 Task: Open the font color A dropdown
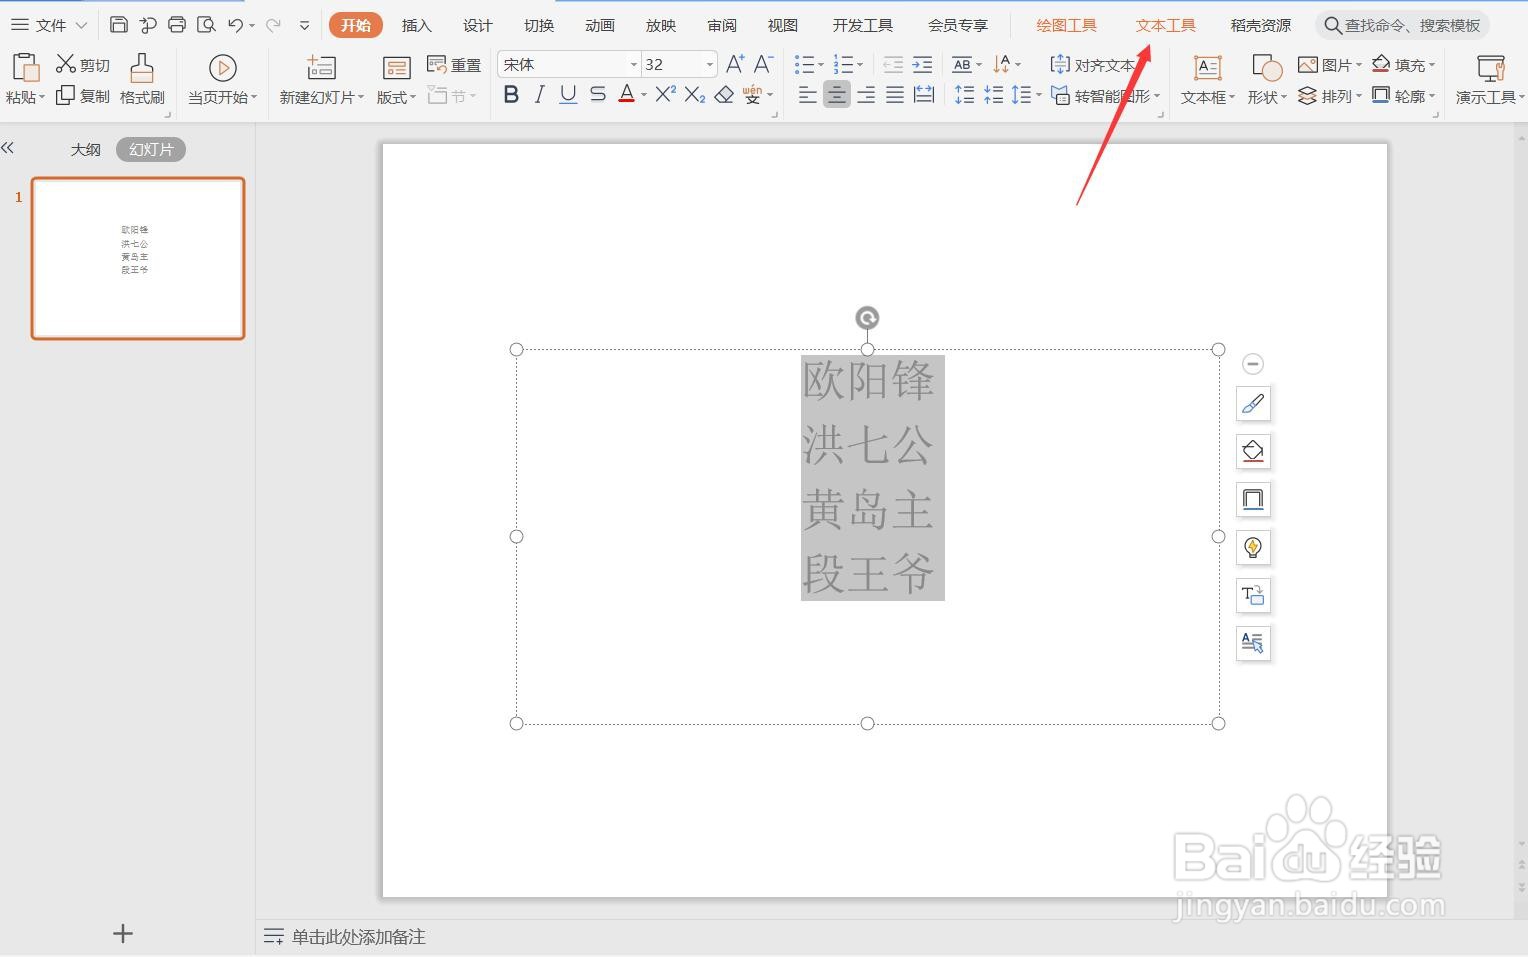tap(644, 95)
